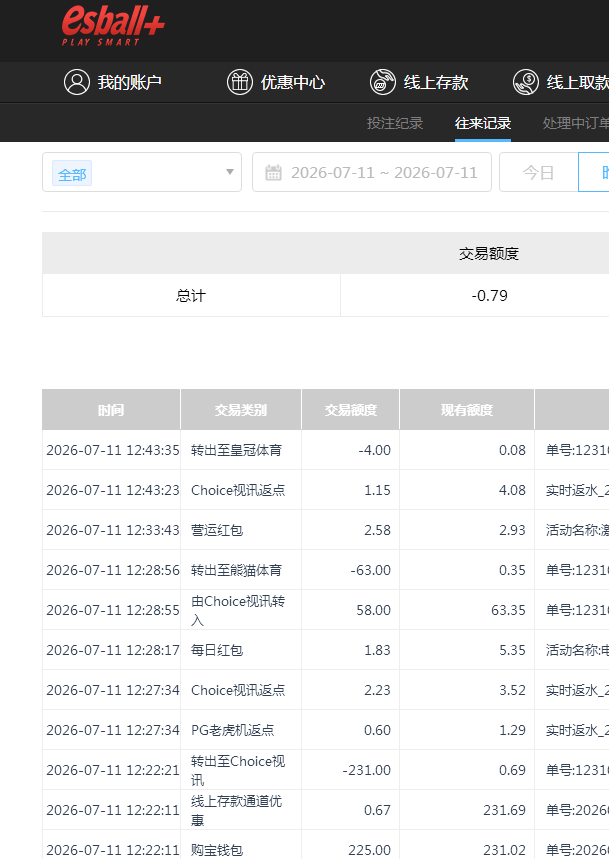
Task: Click the 线上取款 withdrawal icon
Action: click(x=526, y=82)
